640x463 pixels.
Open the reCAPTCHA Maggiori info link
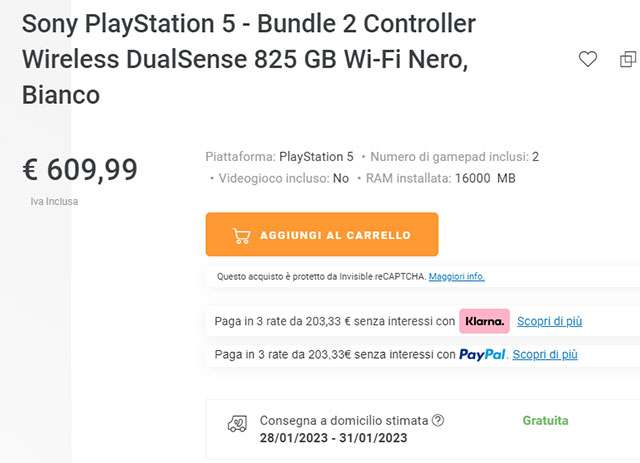[456, 276]
